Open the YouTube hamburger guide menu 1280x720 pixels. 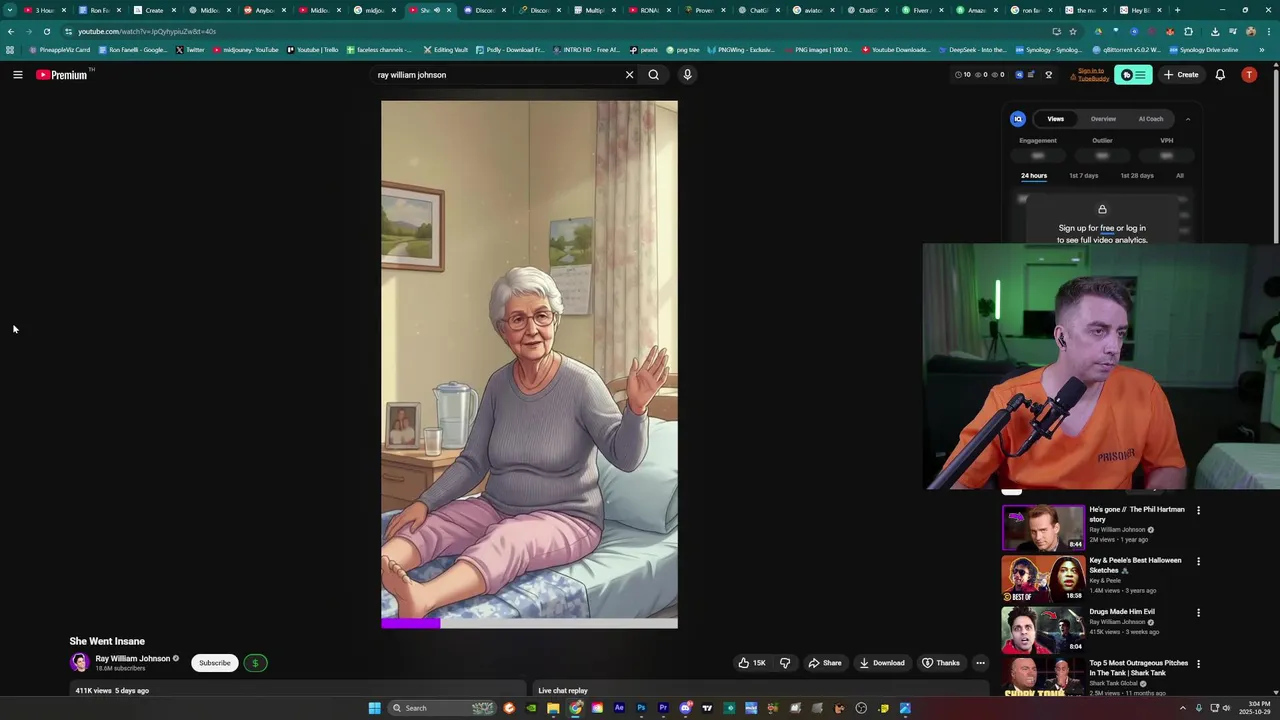17,75
